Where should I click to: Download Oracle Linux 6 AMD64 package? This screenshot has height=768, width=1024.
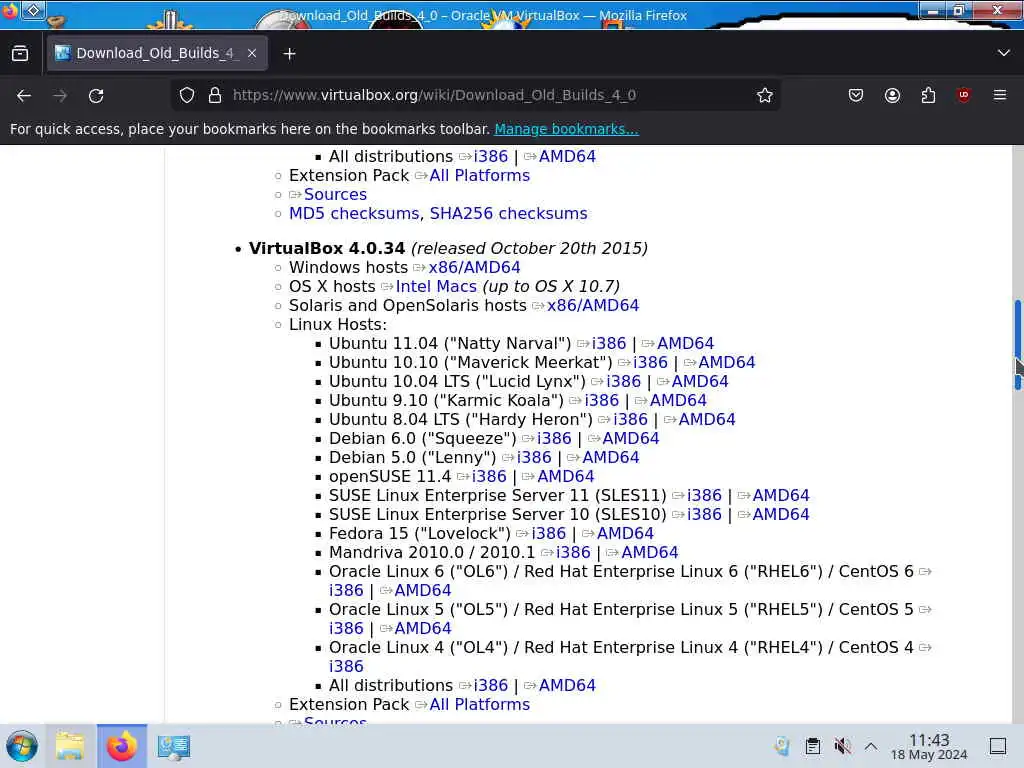coord(423,590)
